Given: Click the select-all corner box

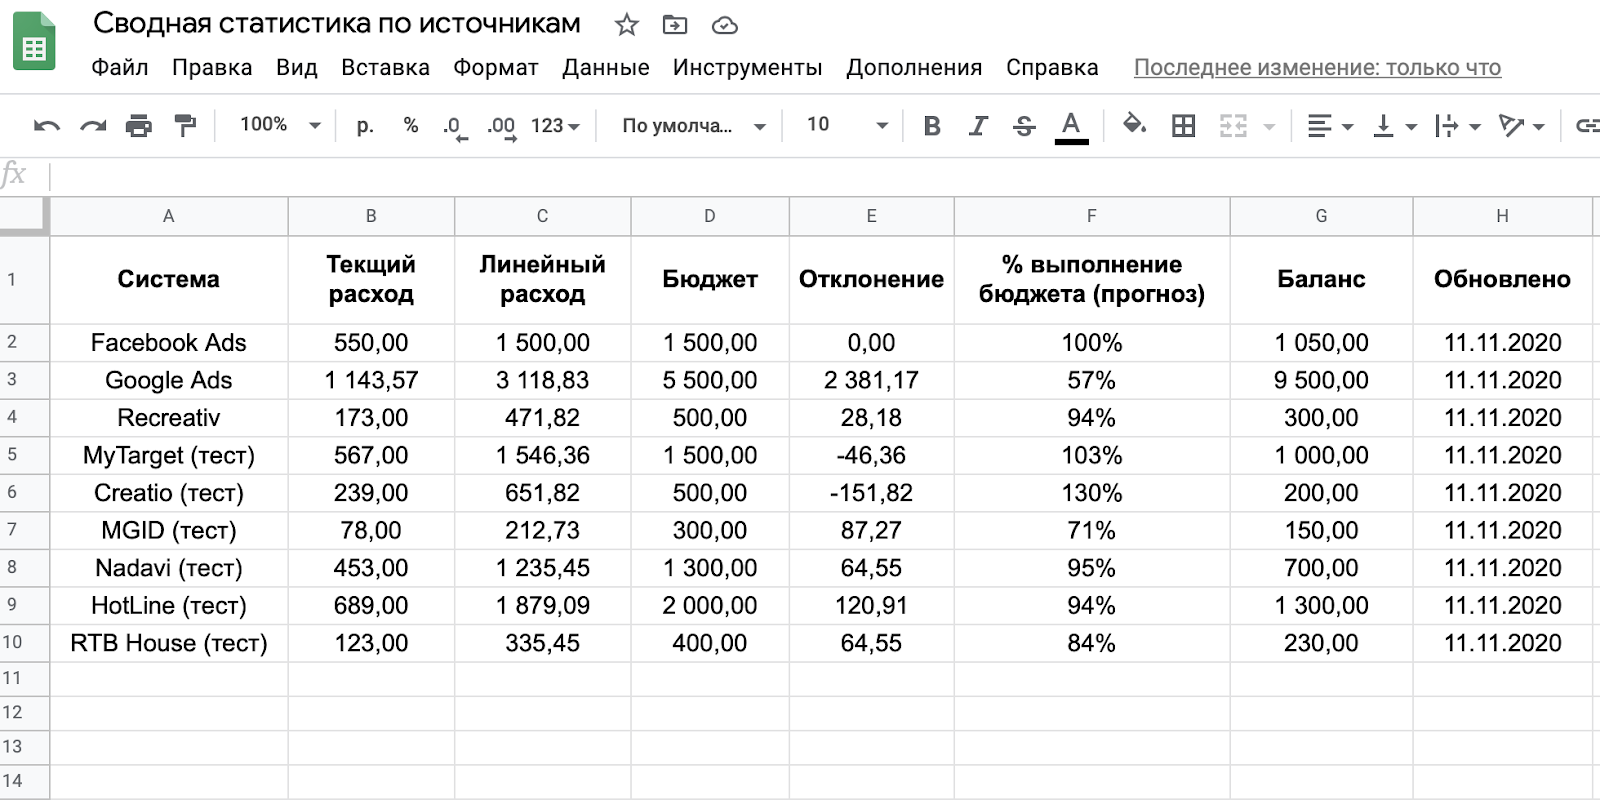Looking at the screenshot, I should point(24,216).
